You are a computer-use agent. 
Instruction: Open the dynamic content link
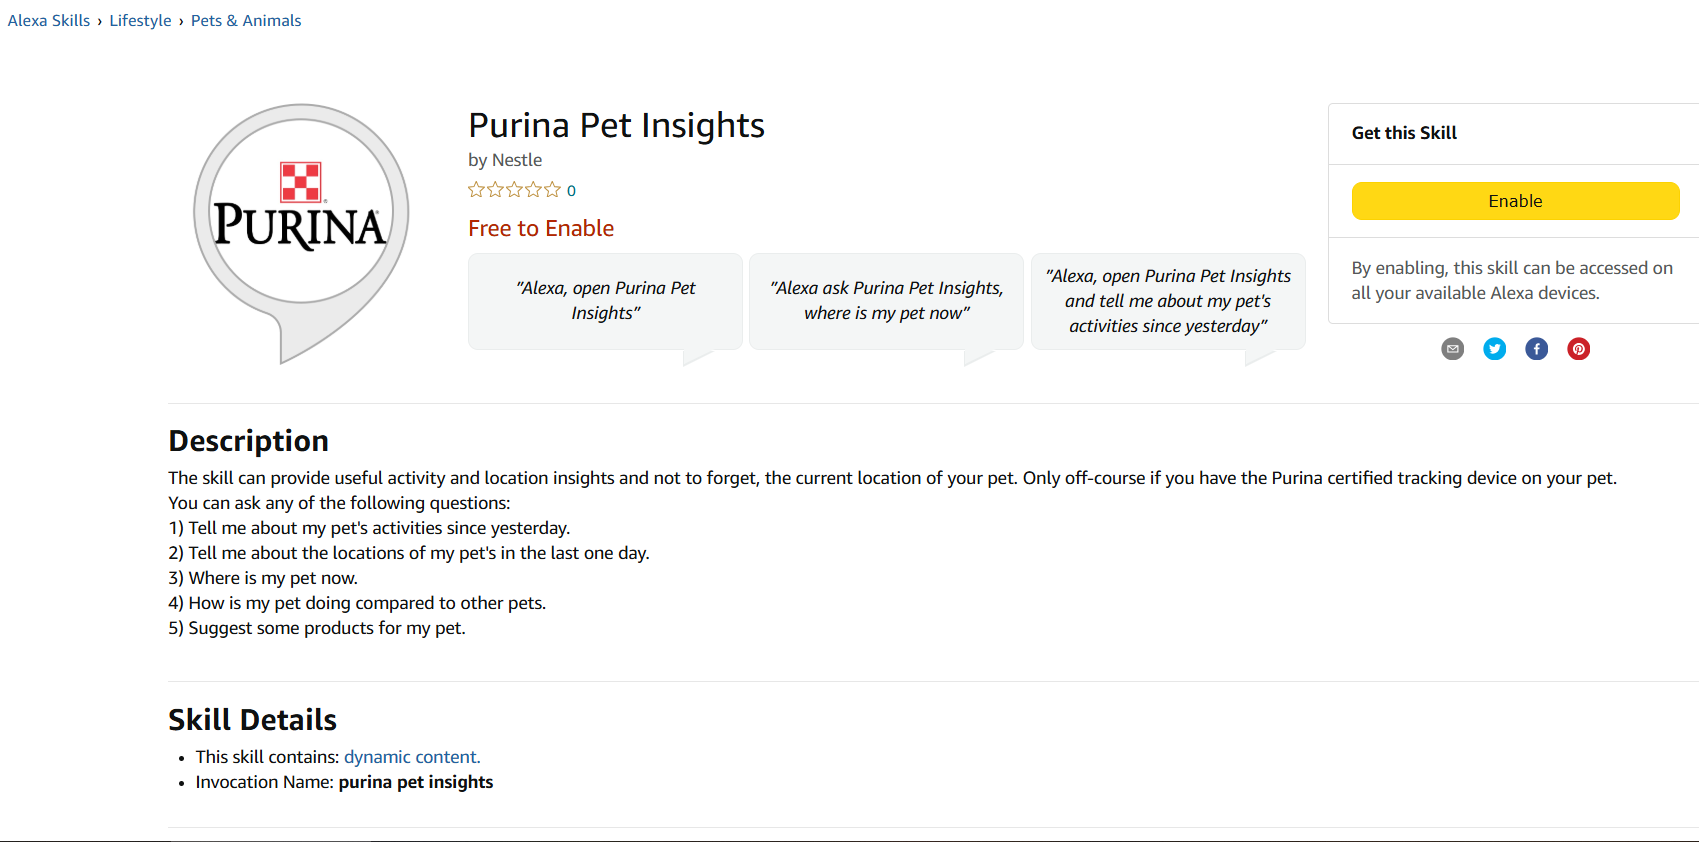pos(412,757)
